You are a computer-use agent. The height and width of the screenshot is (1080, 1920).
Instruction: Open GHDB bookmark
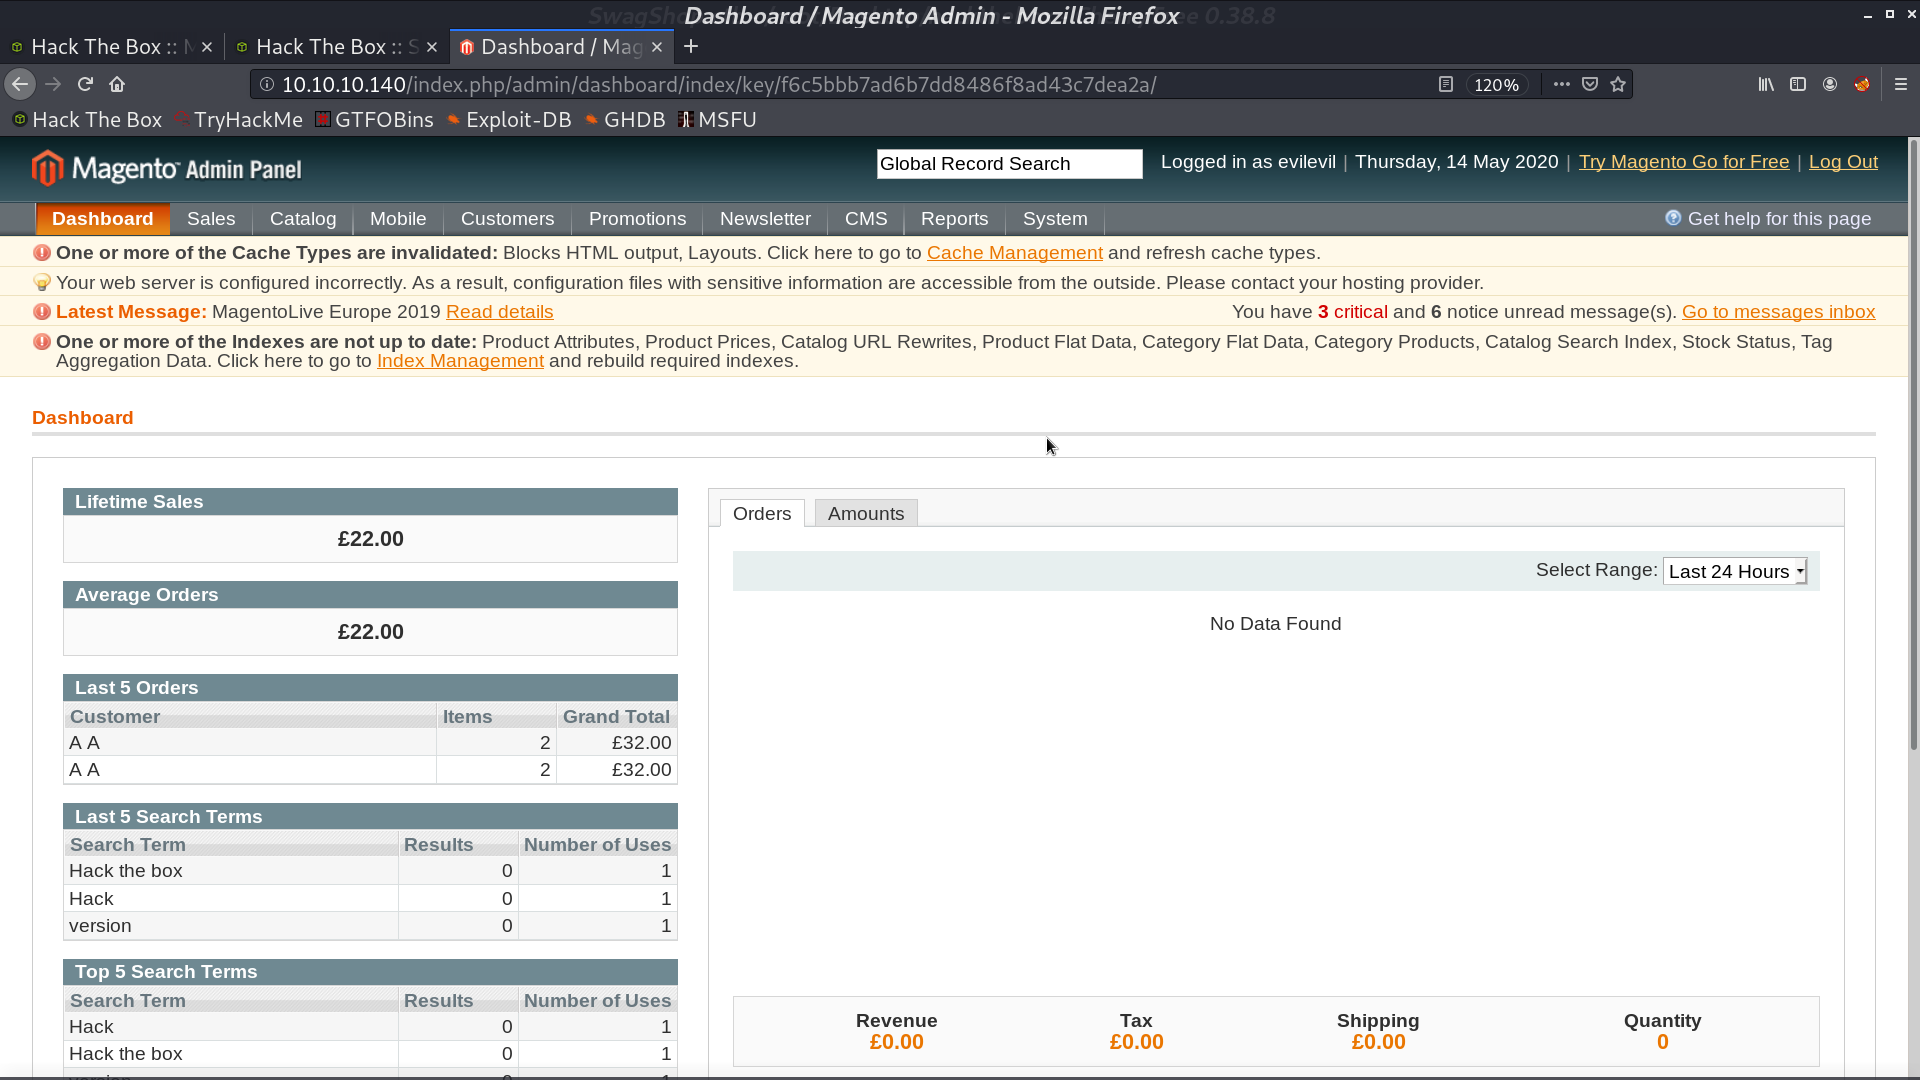625,120
